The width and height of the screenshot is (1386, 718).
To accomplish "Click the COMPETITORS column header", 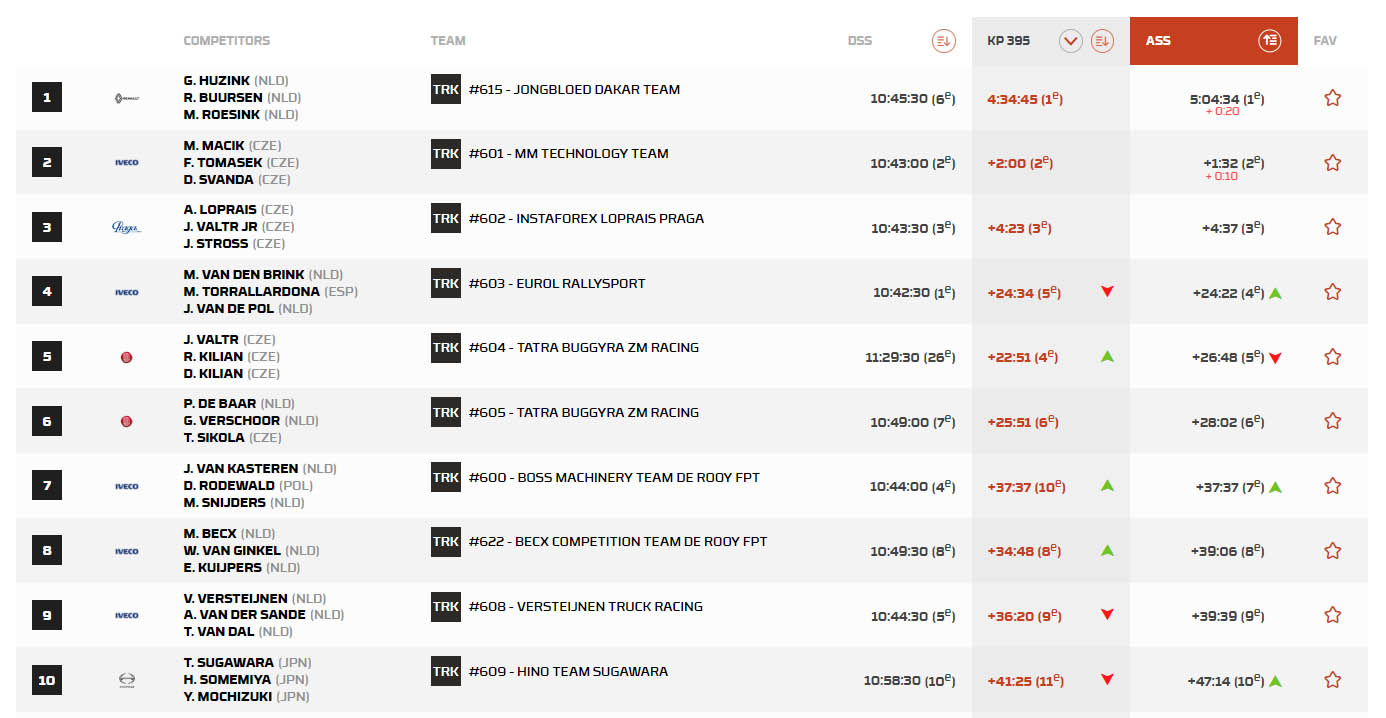I will (x=227, y=41).
